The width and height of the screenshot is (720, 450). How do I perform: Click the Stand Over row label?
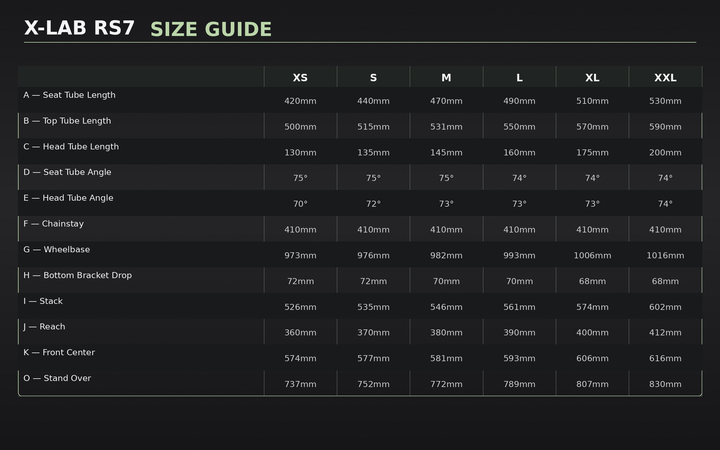57,378
